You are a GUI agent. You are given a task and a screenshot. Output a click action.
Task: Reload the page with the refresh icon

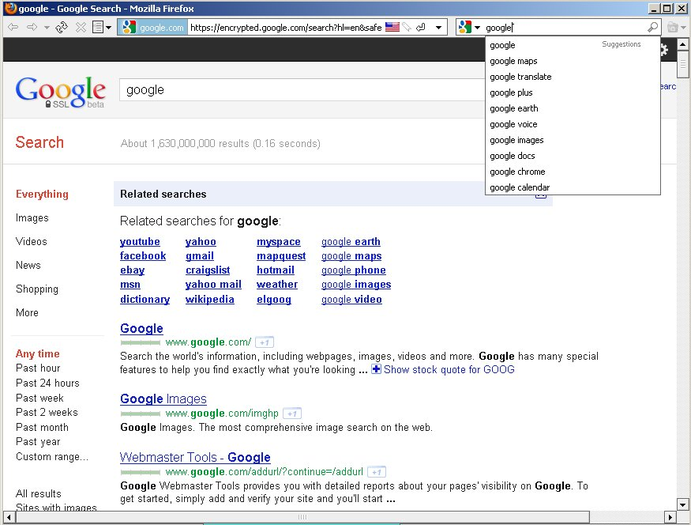62,27
